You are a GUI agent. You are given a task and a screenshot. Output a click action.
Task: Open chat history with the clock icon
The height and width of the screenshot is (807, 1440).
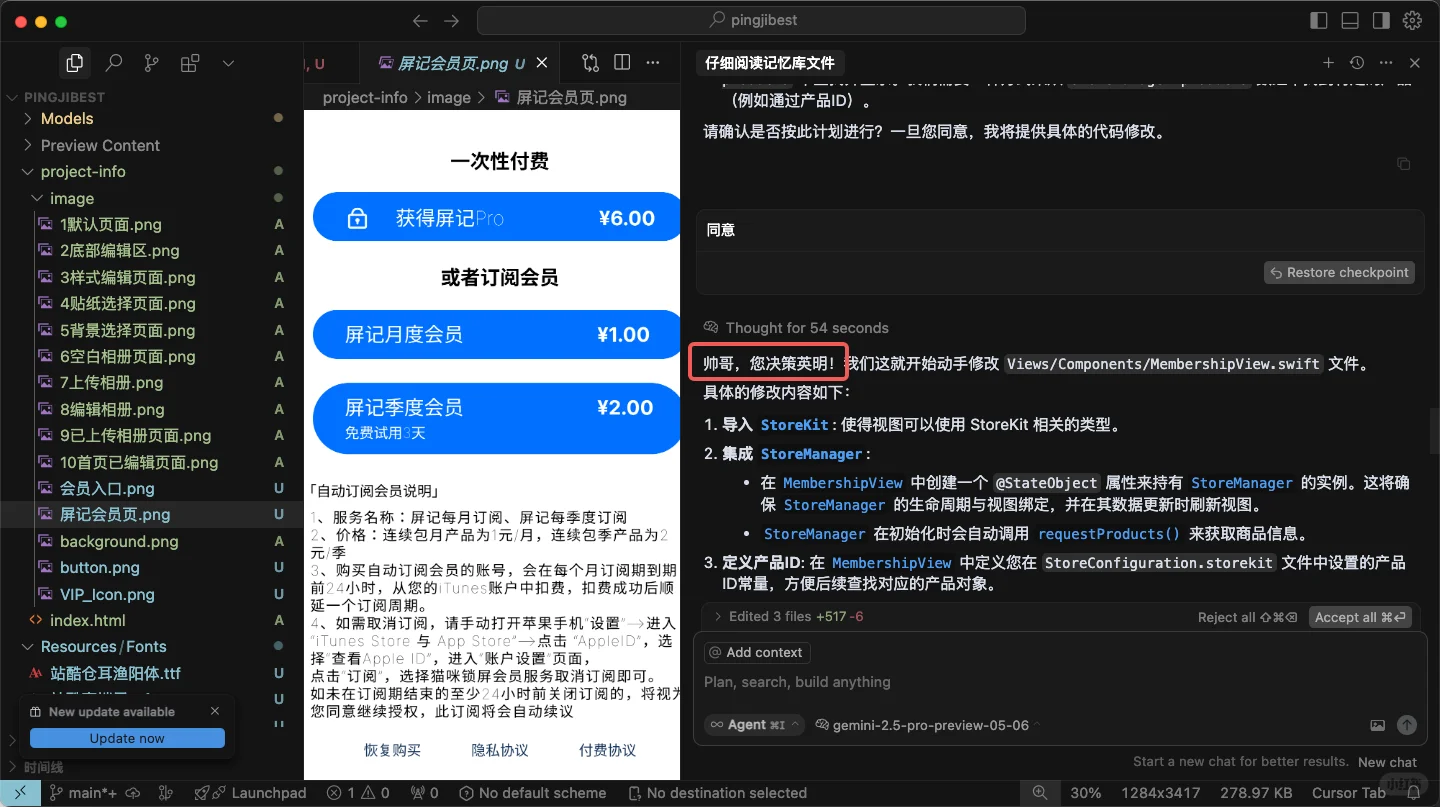pos(1357,62)
